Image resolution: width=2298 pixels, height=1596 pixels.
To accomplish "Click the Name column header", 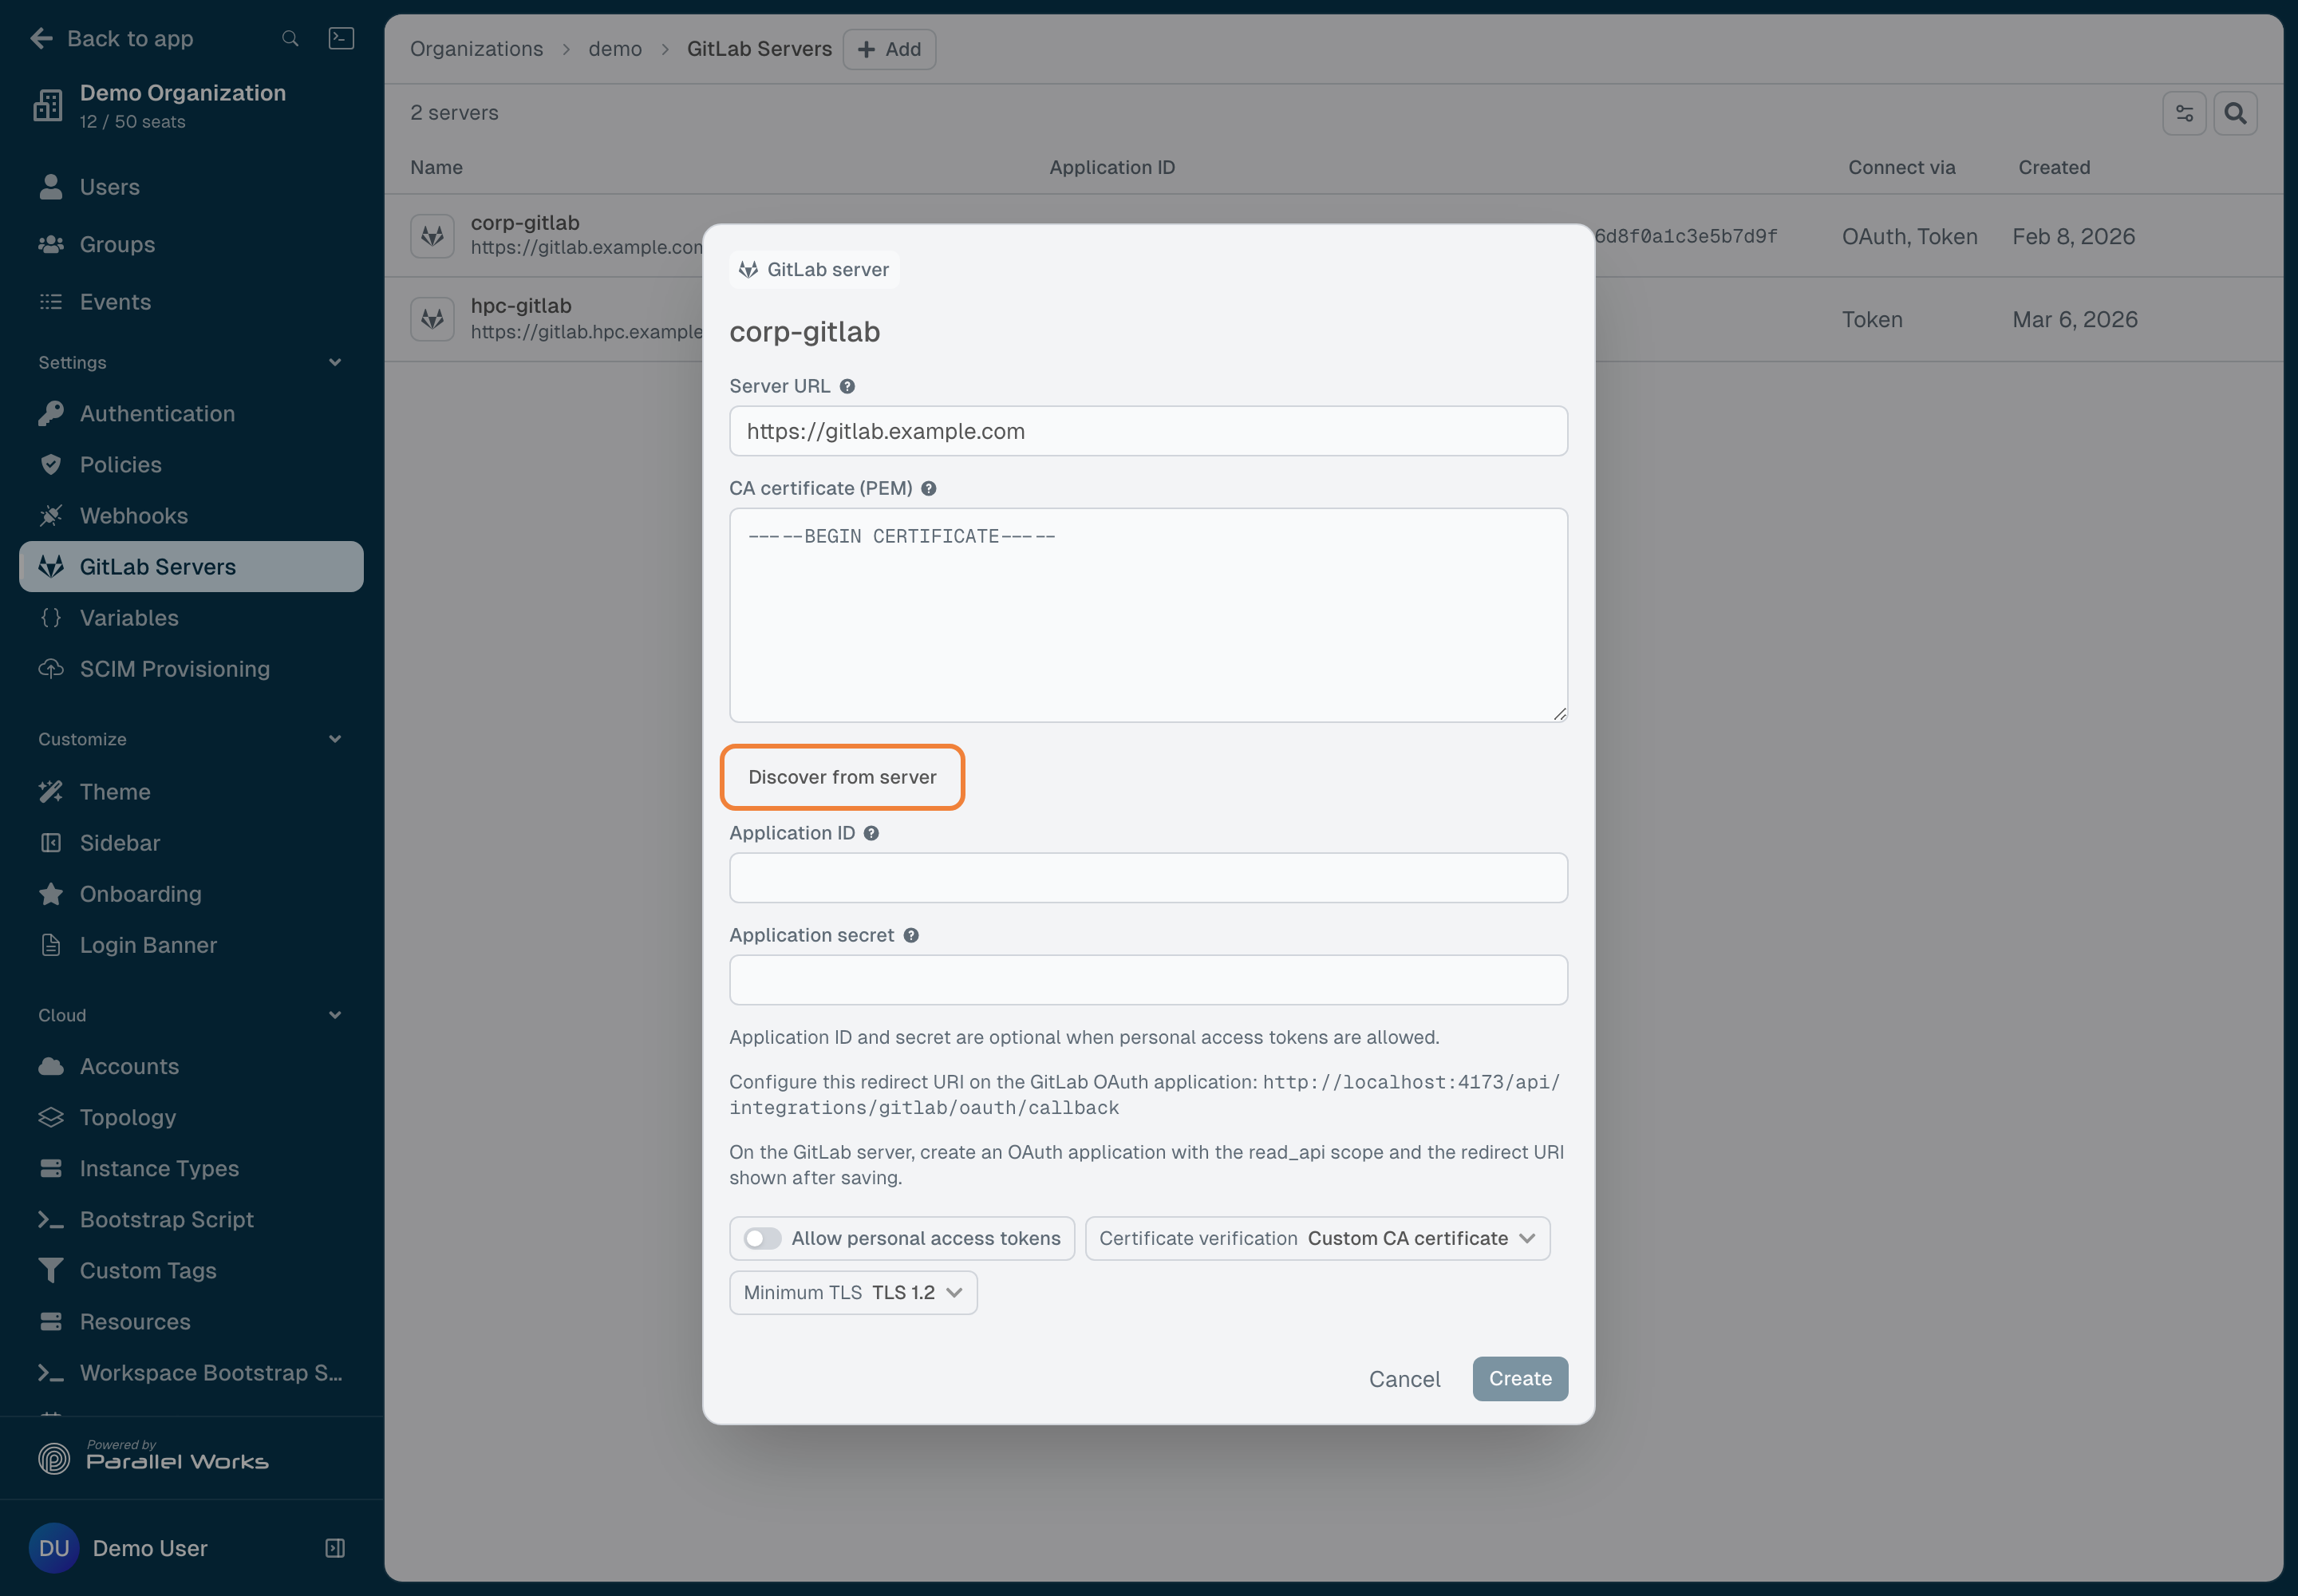I will [x=436, y=167].
